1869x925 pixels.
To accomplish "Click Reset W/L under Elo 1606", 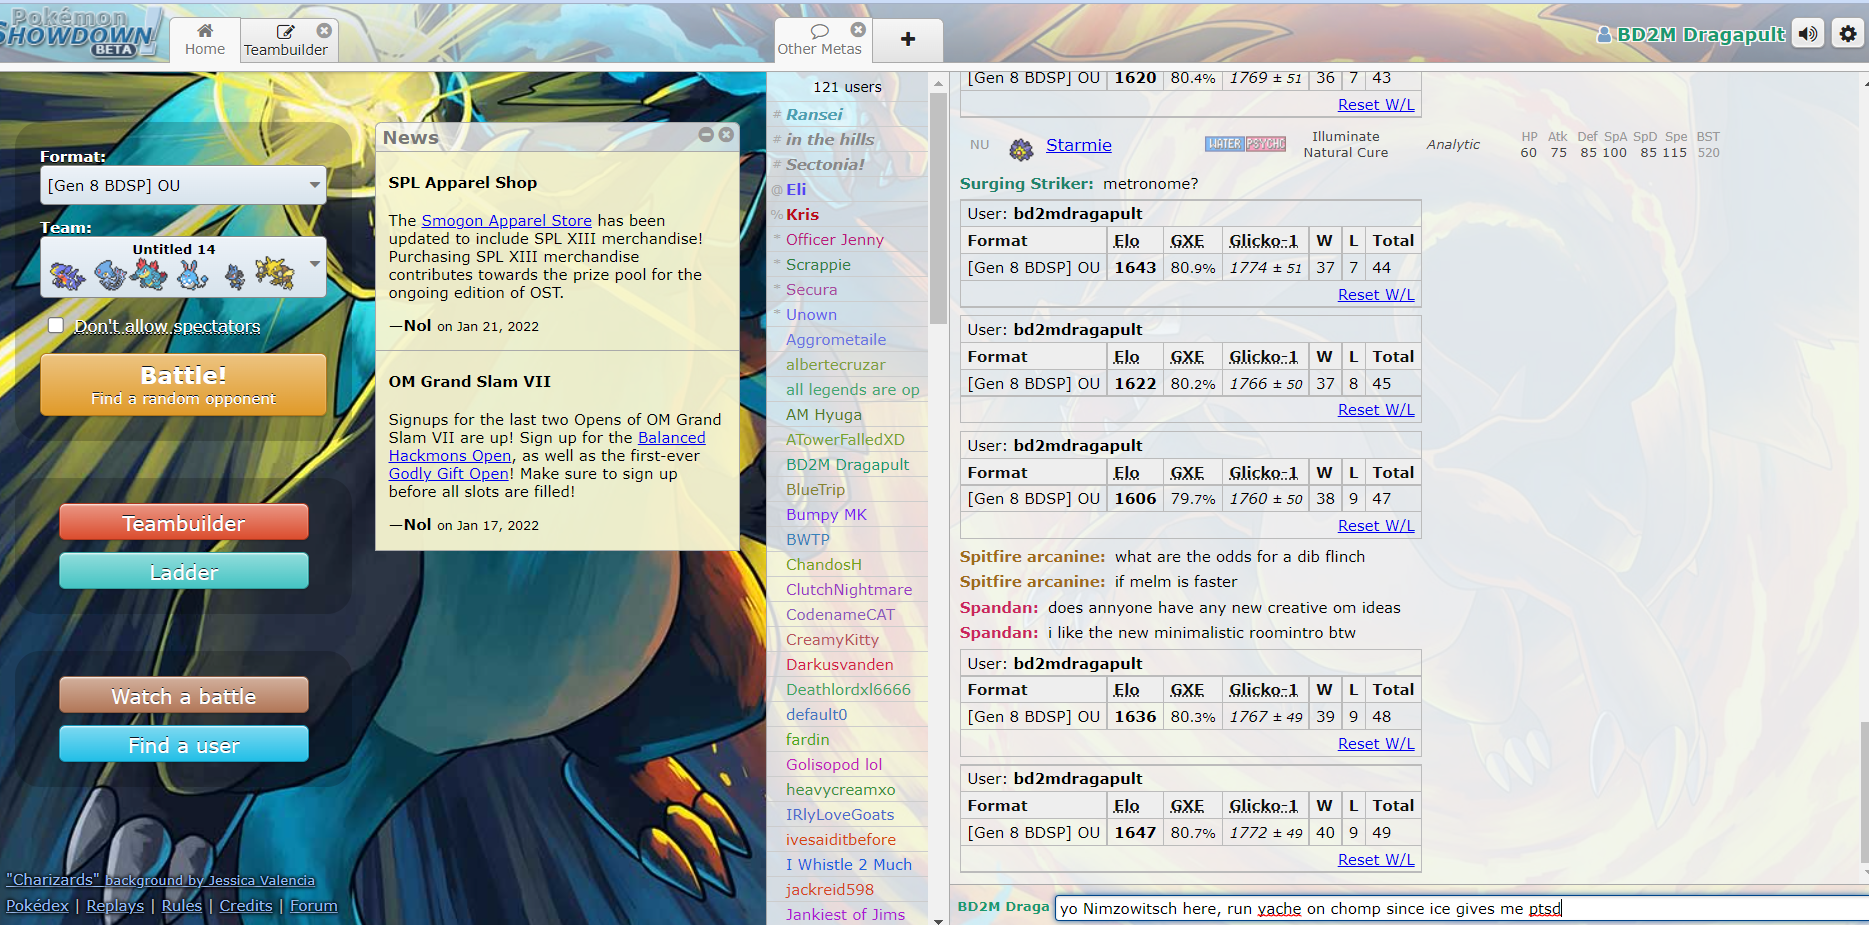I will (x=1376, y=525).
